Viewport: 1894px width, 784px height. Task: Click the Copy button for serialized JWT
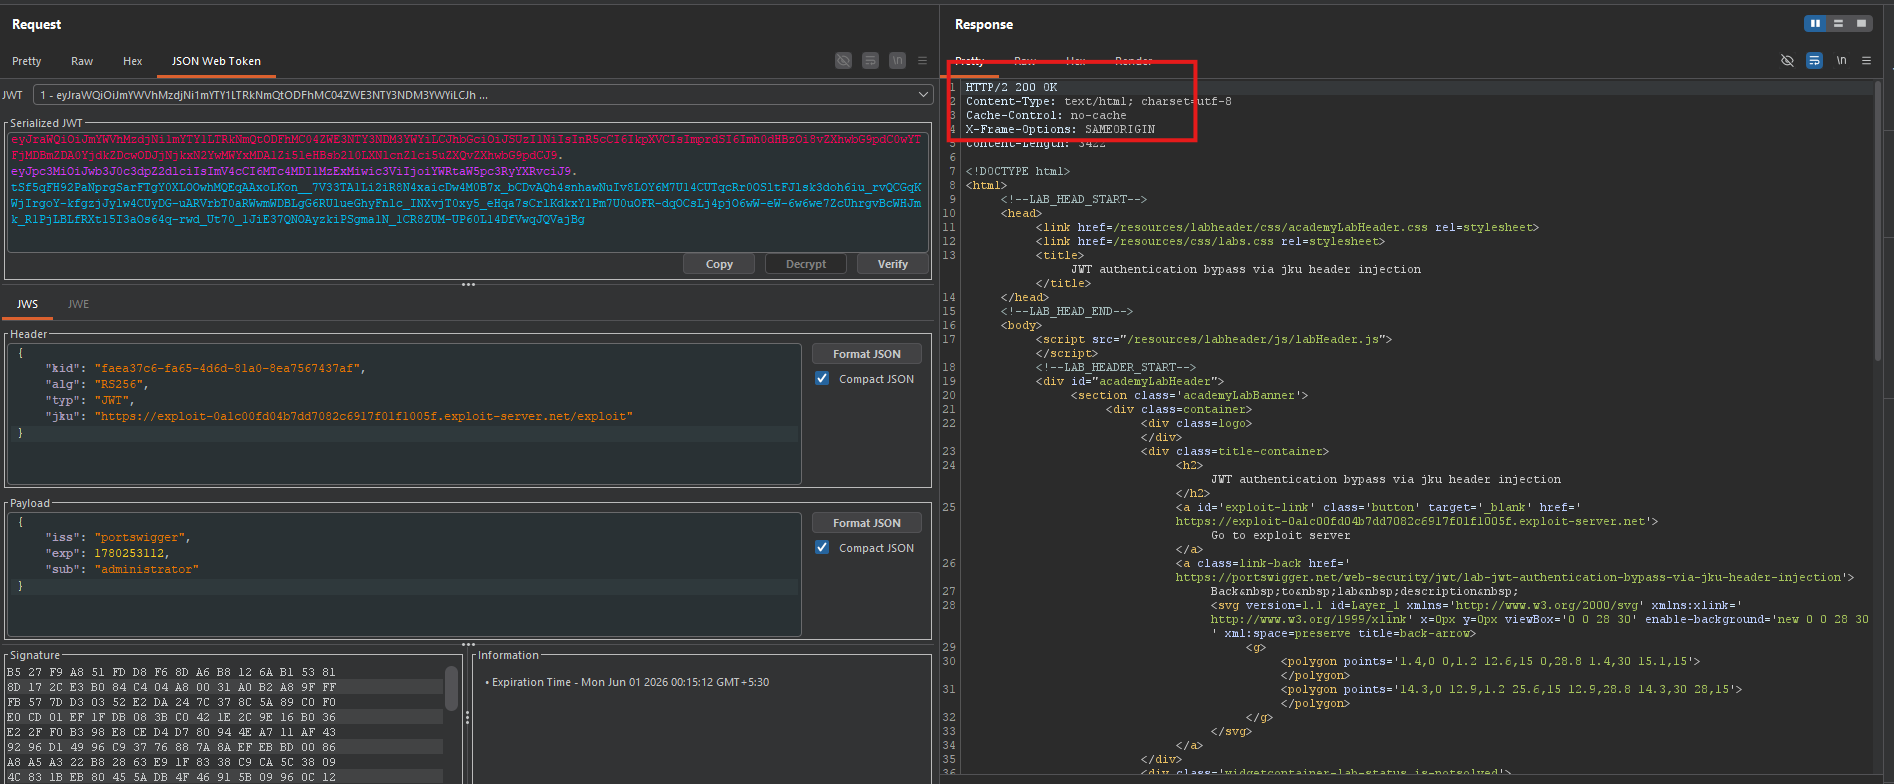[719, 264]
